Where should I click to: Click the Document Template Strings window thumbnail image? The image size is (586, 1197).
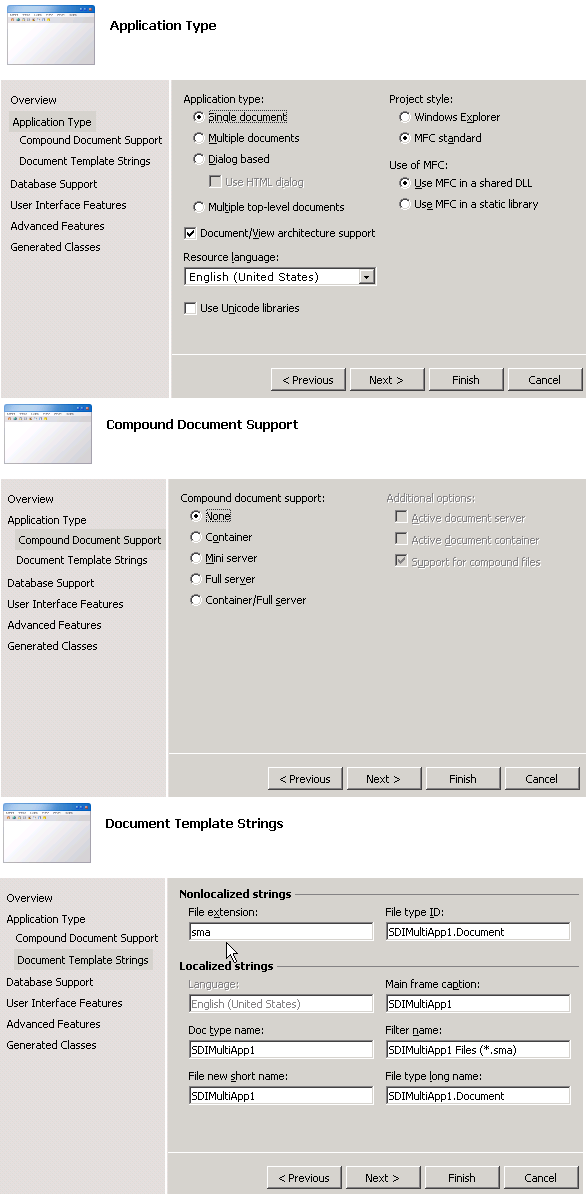point(47,833)
